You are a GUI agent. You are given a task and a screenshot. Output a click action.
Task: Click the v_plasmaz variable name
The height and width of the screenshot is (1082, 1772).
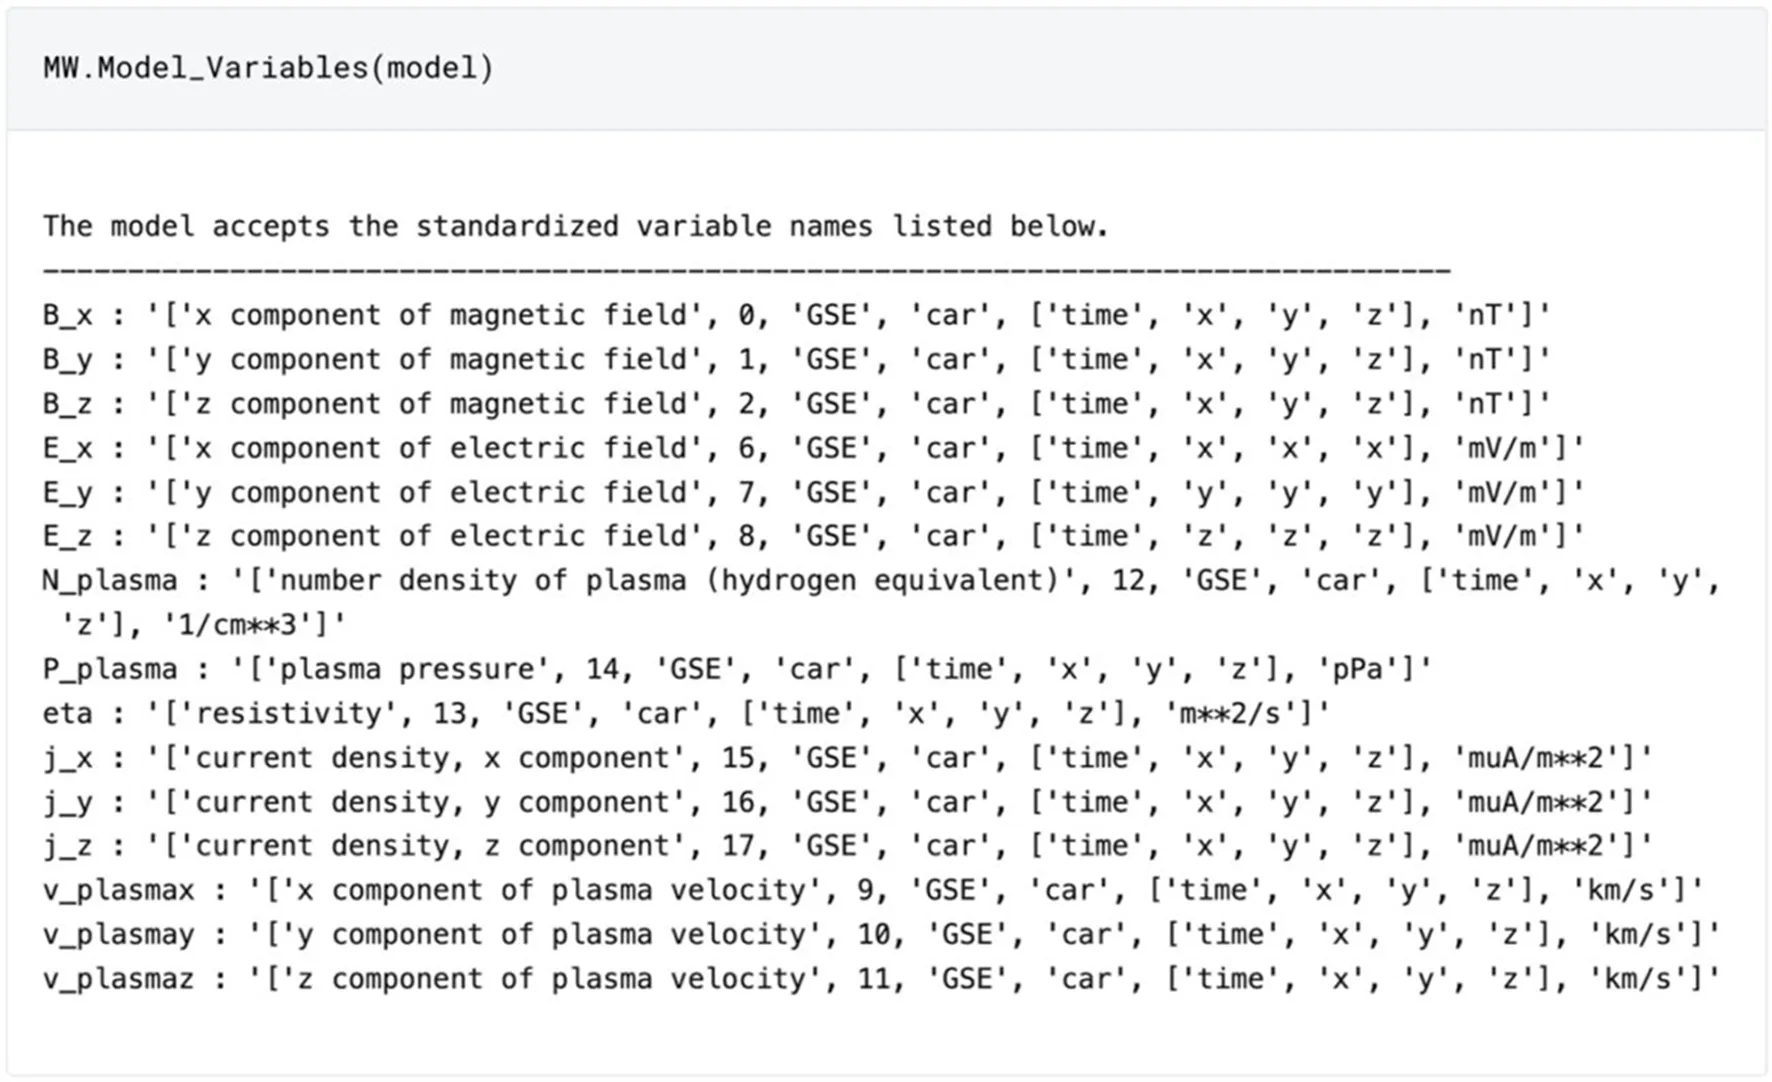[118, 978]
